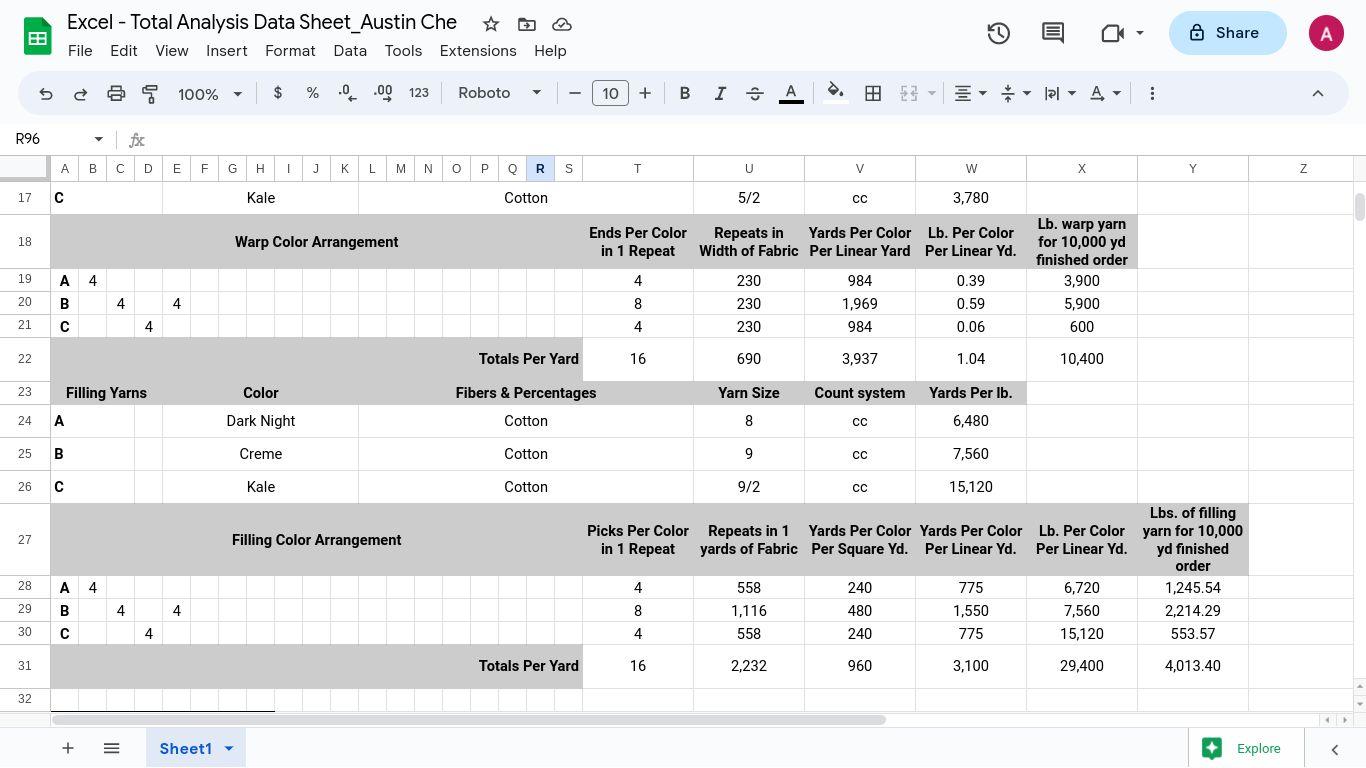Open the Help menu
The image size is (1366, 768).
(x=550, y=51)
